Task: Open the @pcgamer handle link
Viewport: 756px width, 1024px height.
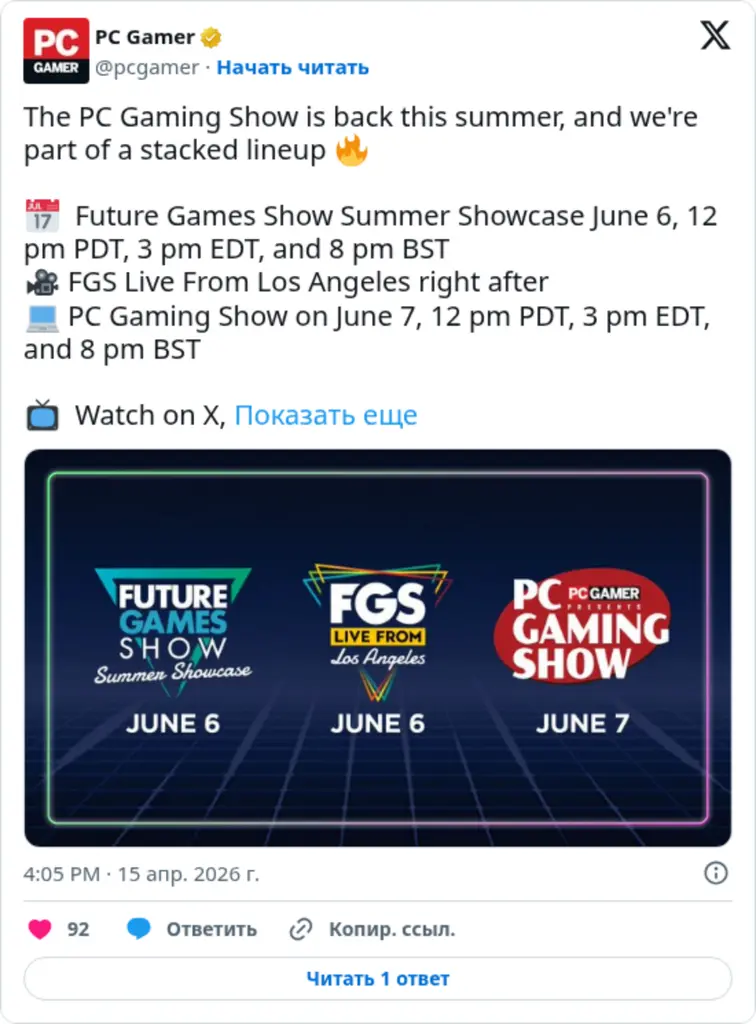Action: (147, 67)
